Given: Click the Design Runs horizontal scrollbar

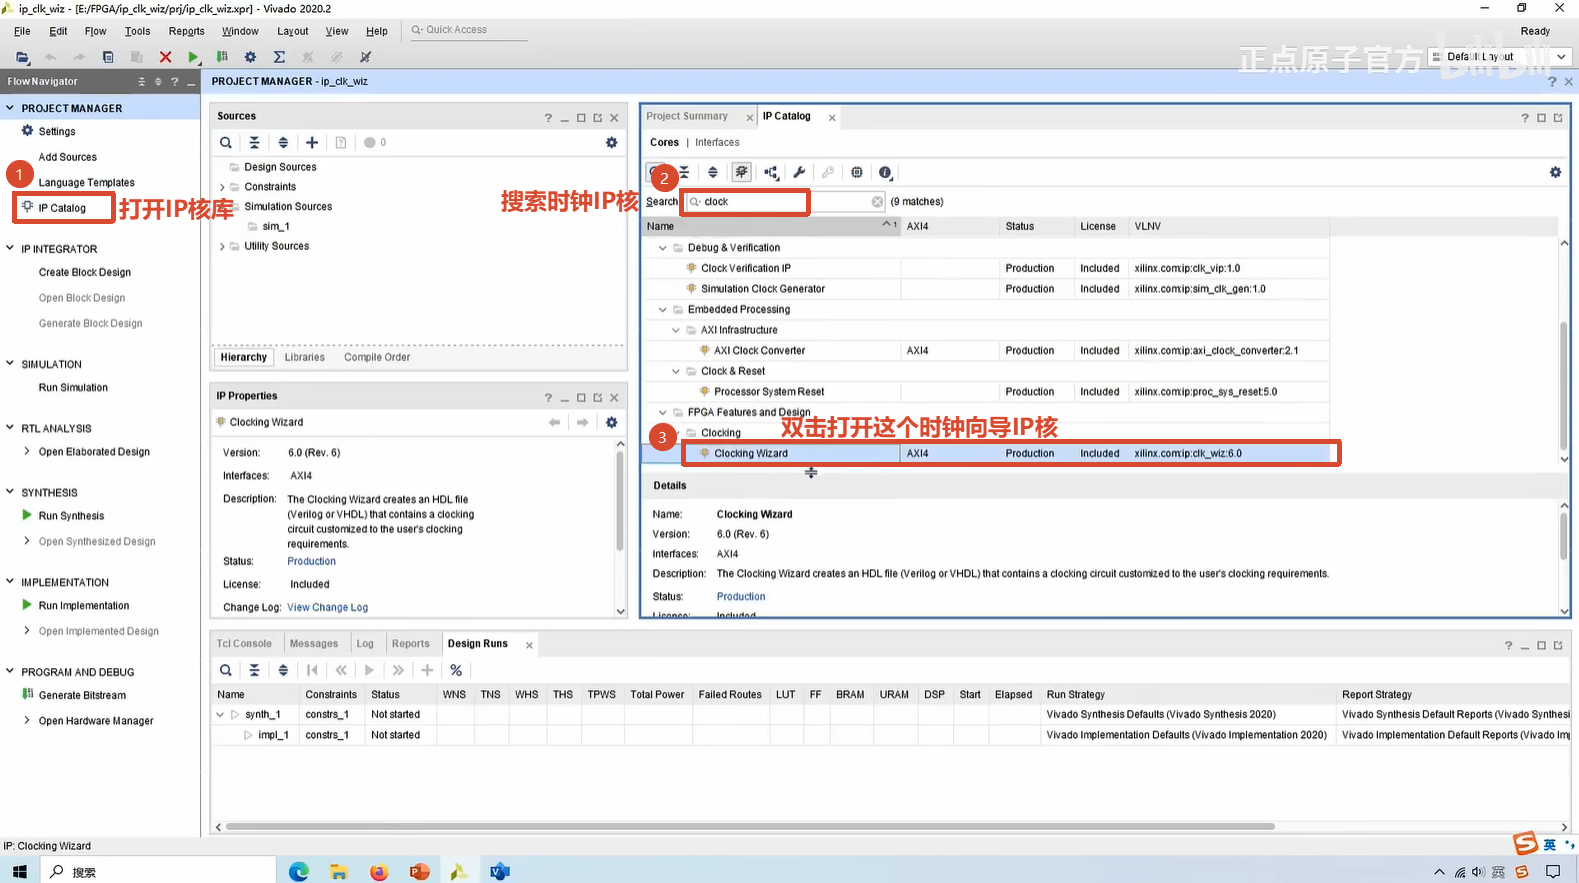Looking at the screenshot, I should 750,827.
